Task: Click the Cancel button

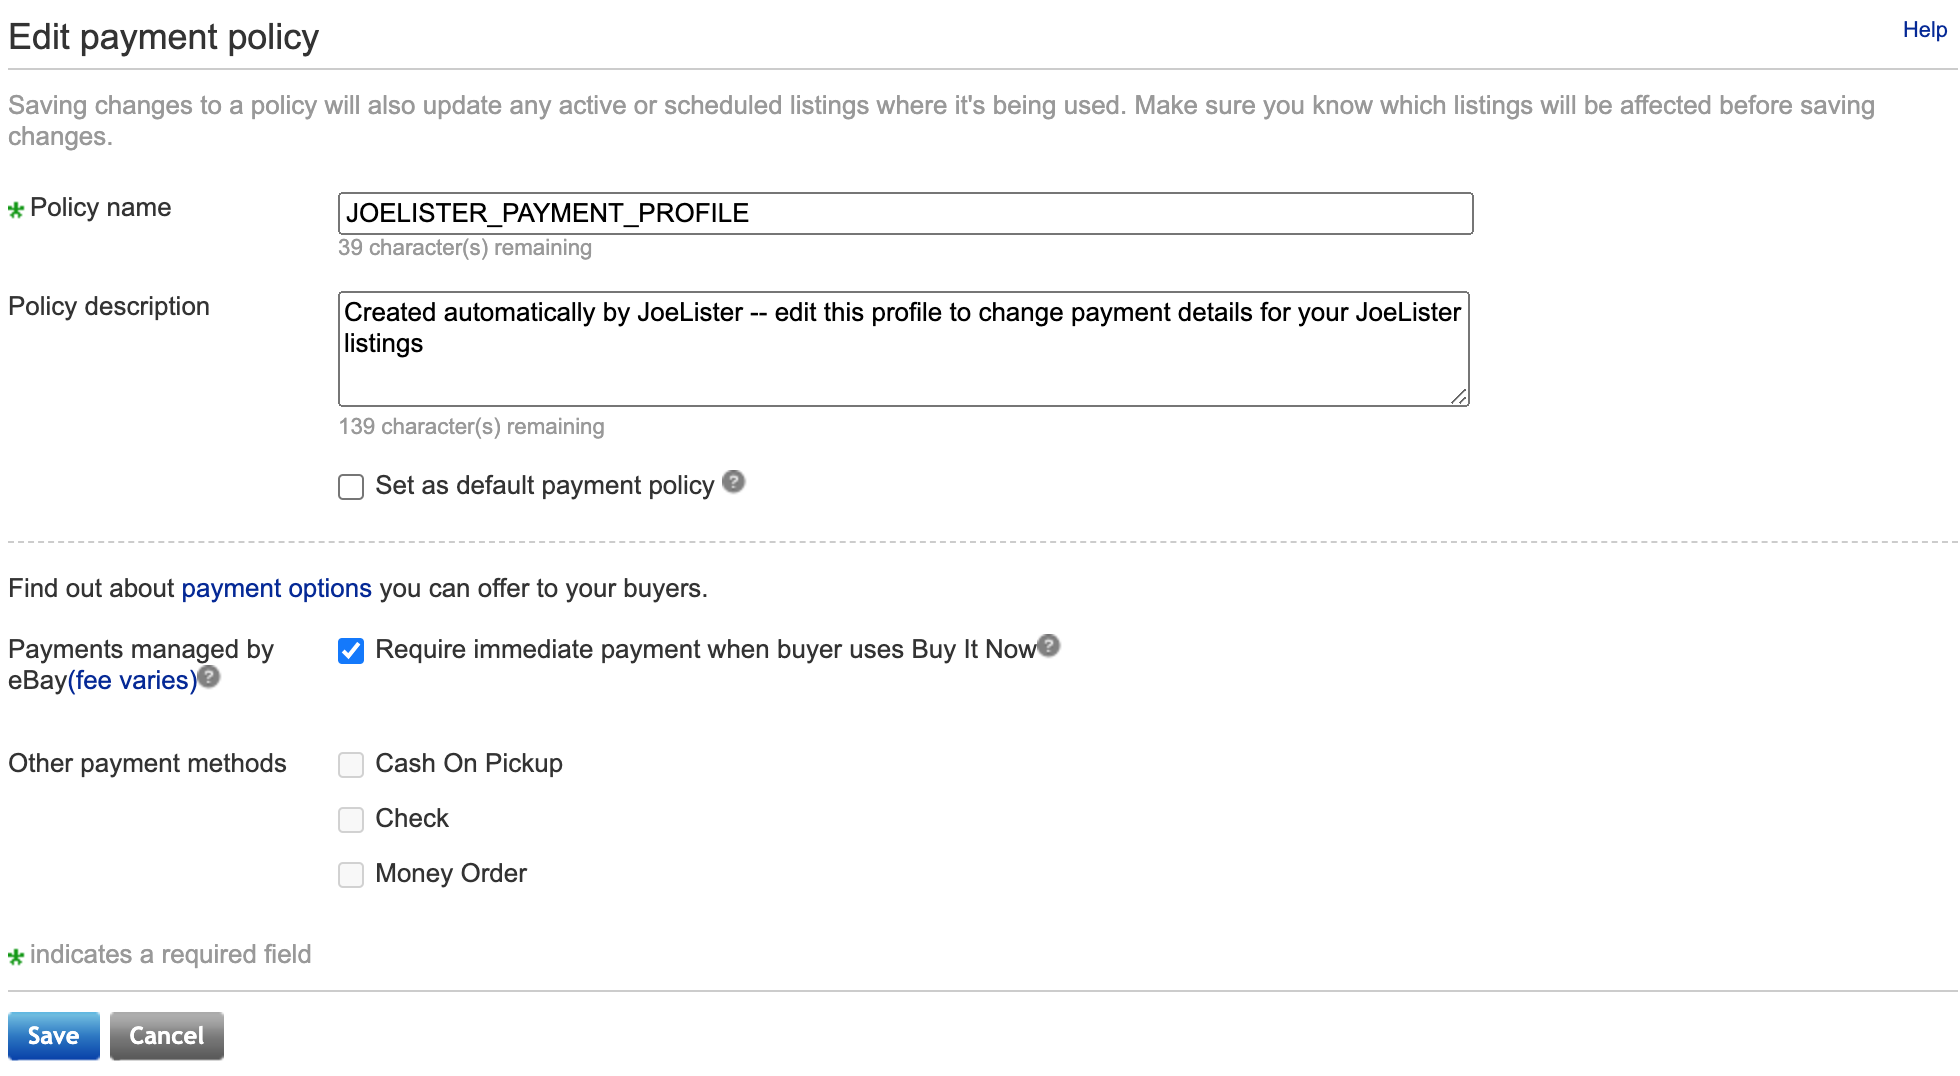Action: click(x=167, y=1036)
